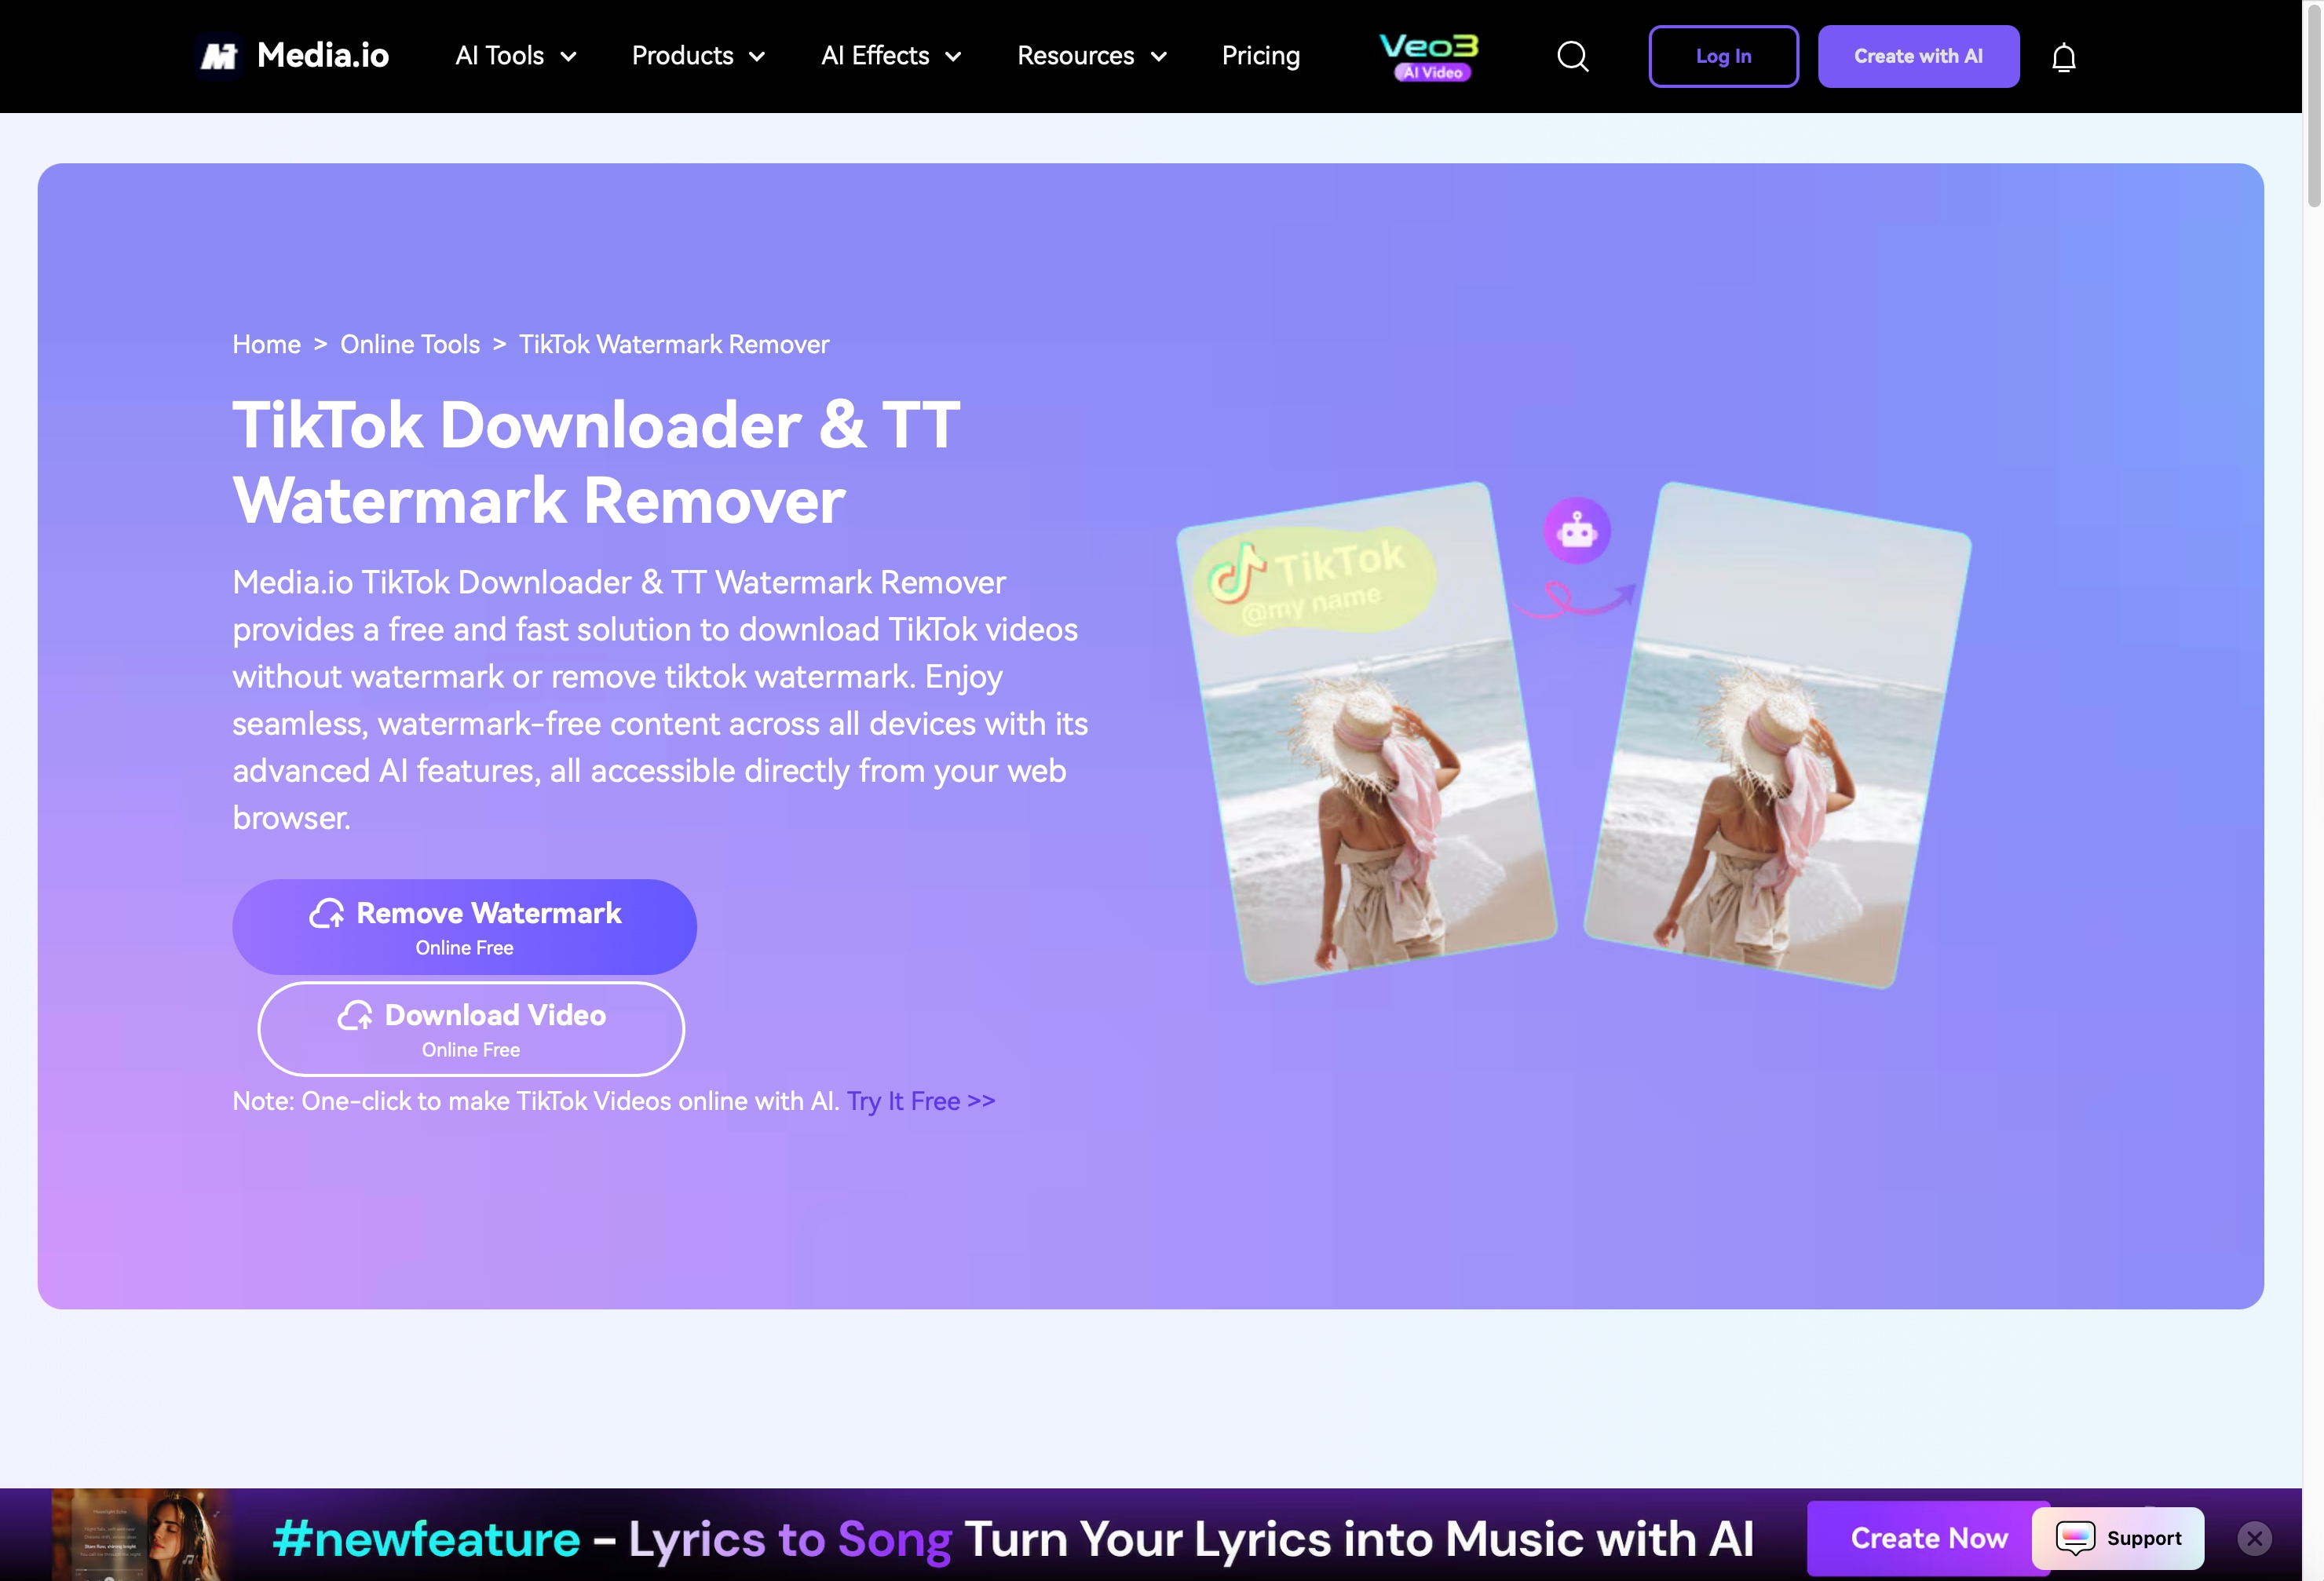Click the Media.io brand name
This screenshot has height=1581, width=2324.
(323, 55)
